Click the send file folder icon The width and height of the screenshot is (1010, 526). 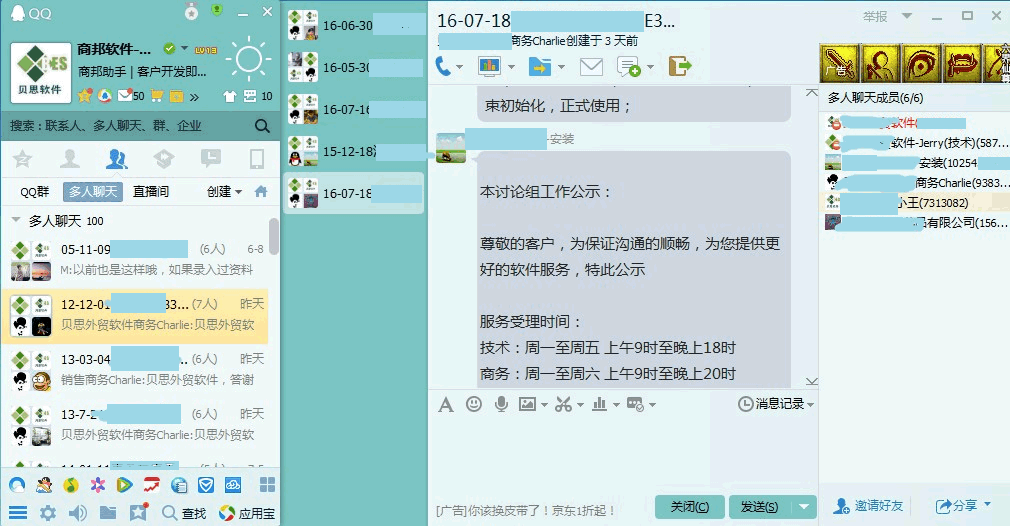(x=540, y=66)
